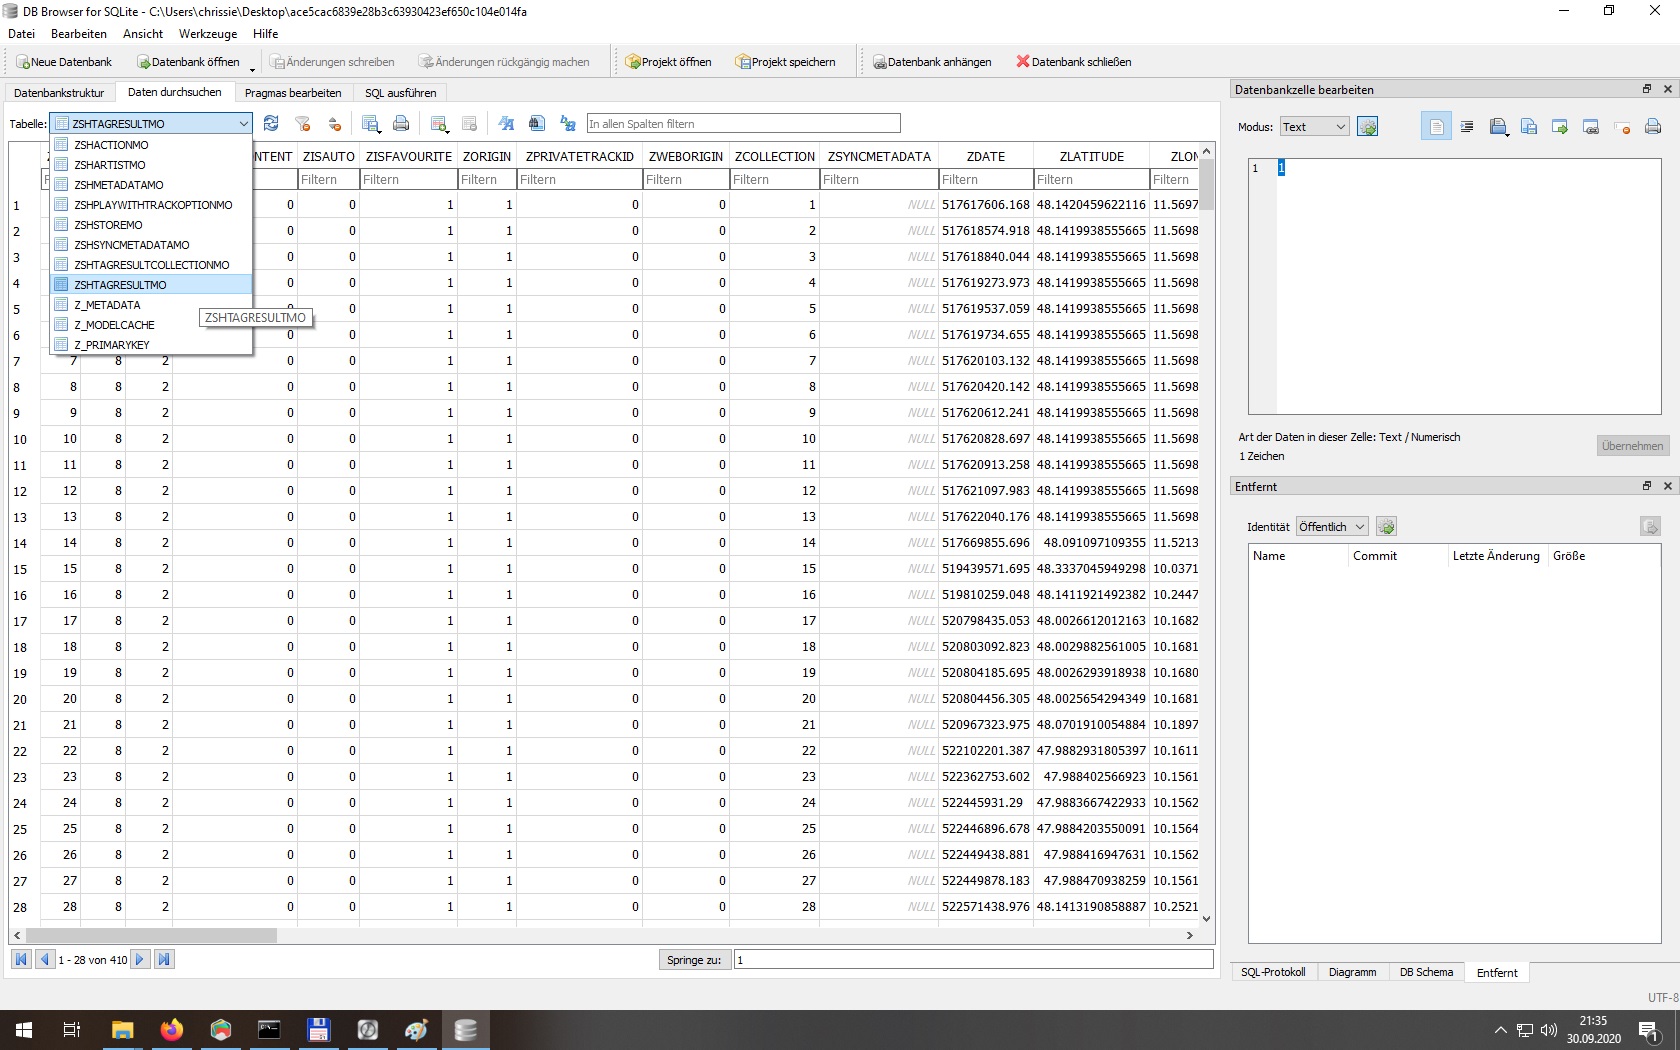Click the ZDATE column filter field
Screen dimensions: 1680x1050
click(985, 180)
